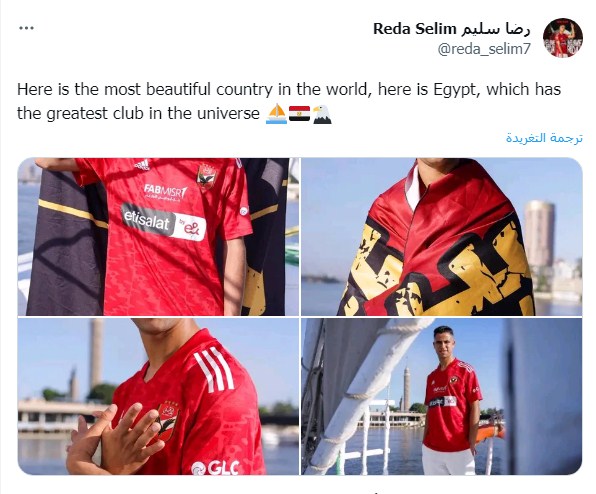Image resolution: width=596 pixels, height=494 pixels.
Task: Click the tweet text about Egypt
Action: [289, 101]
